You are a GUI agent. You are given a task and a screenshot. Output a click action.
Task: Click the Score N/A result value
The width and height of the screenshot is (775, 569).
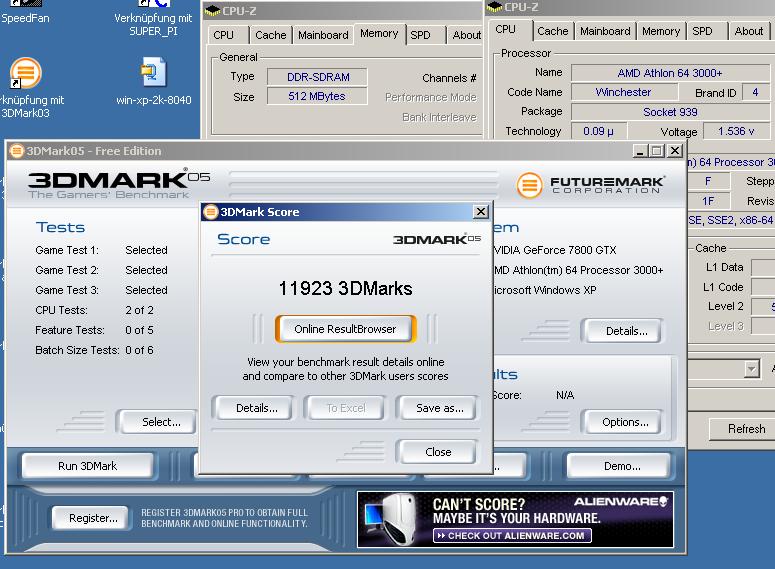[x=565, y=395]
